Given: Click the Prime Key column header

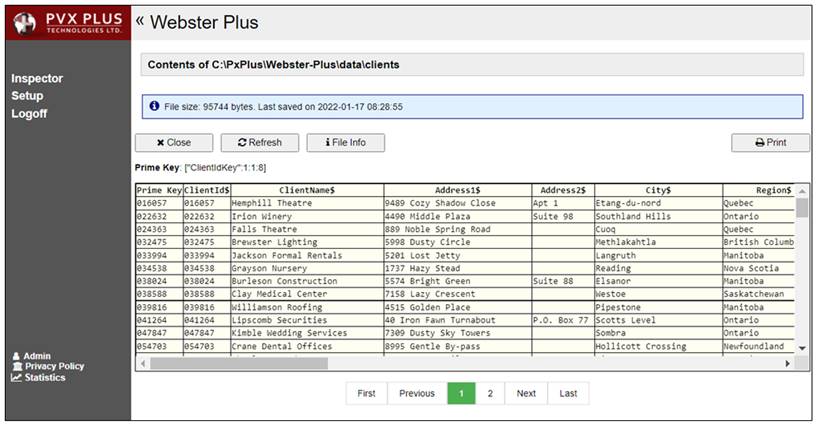Looking at the screenshot, I should (x=159, y=190).
